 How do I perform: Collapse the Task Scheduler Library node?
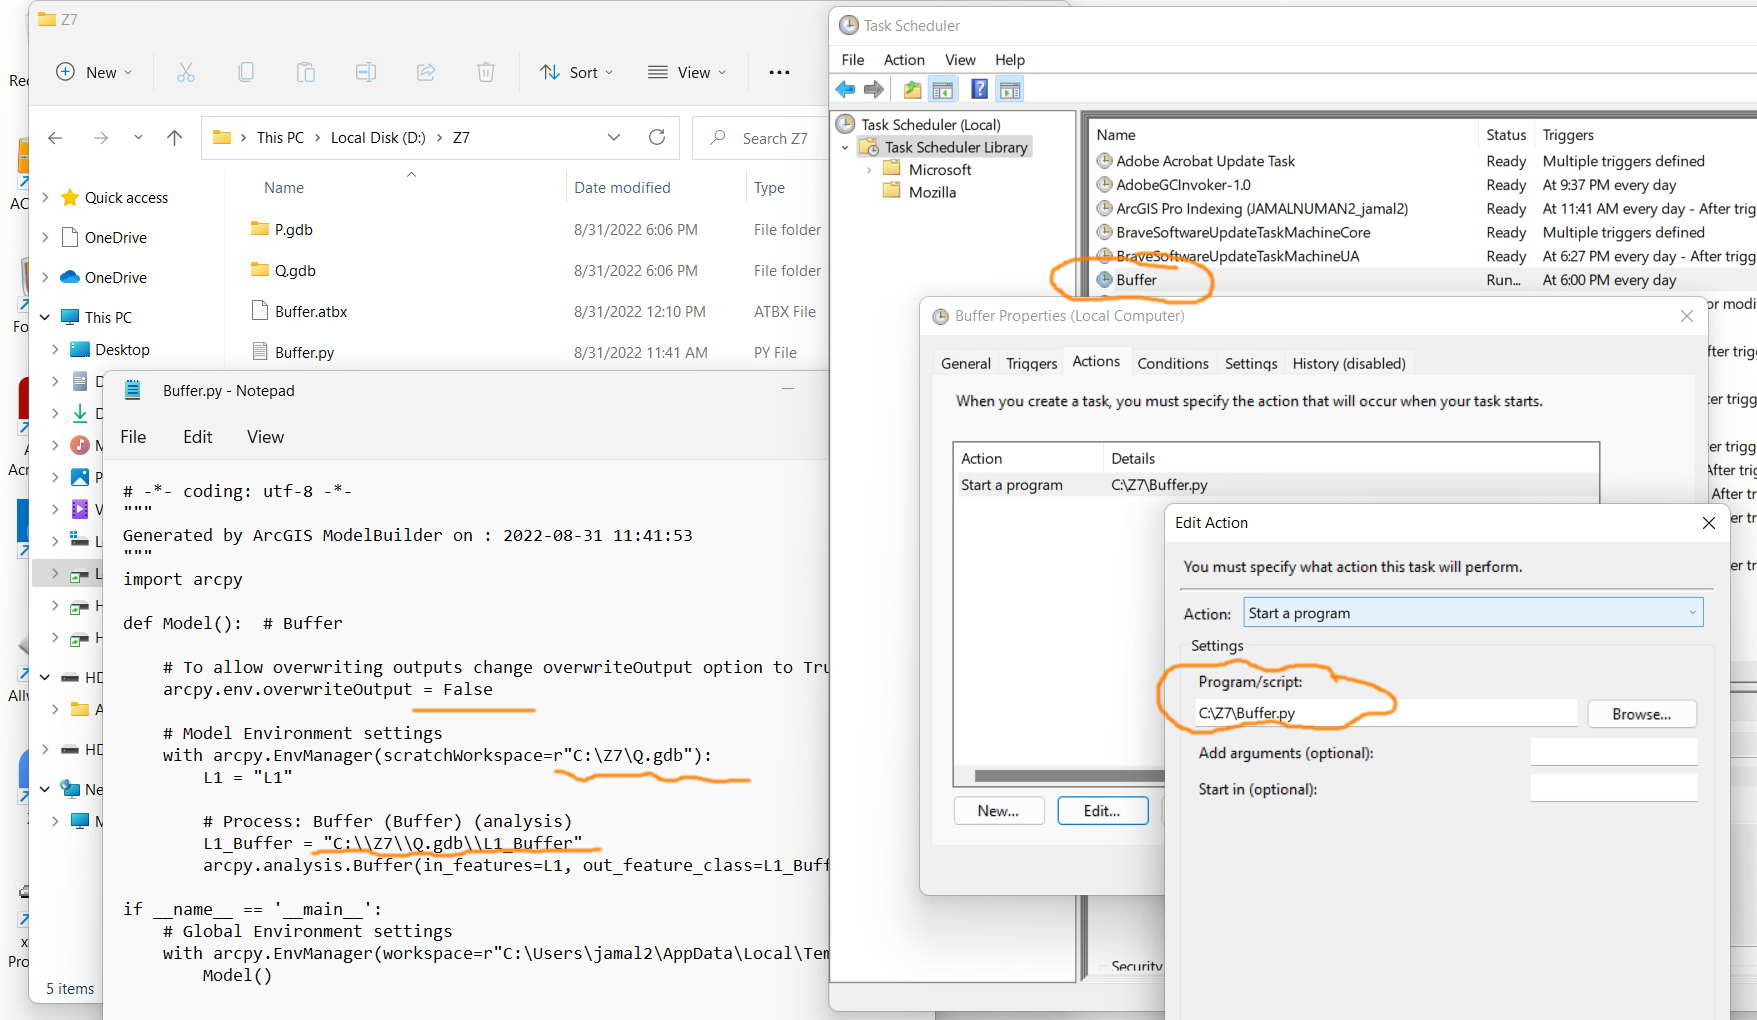[x=845, y=148]
